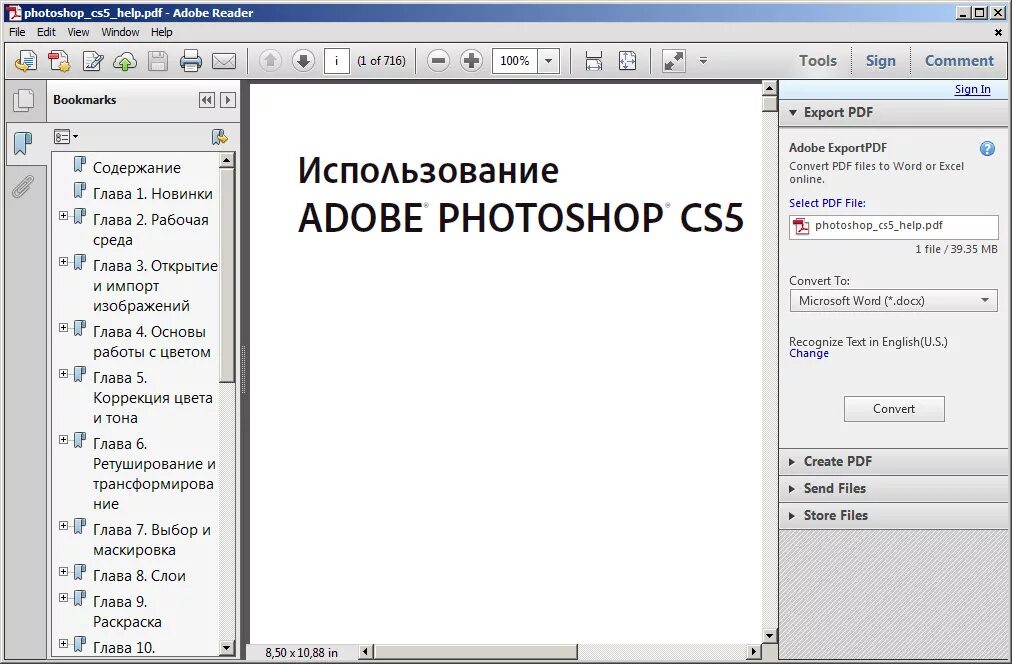Screen dimensions: 1012x664
Task: Switch to the Sign pane
Action: click(x=880, y=61)
